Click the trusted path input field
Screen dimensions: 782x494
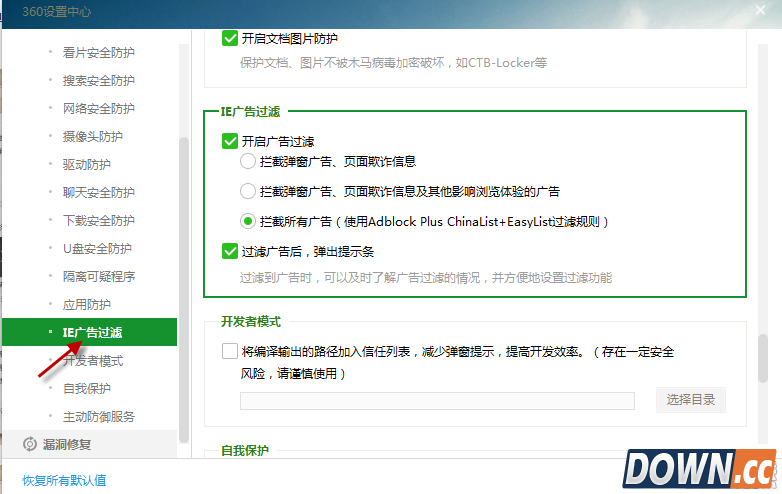(437, 400)
